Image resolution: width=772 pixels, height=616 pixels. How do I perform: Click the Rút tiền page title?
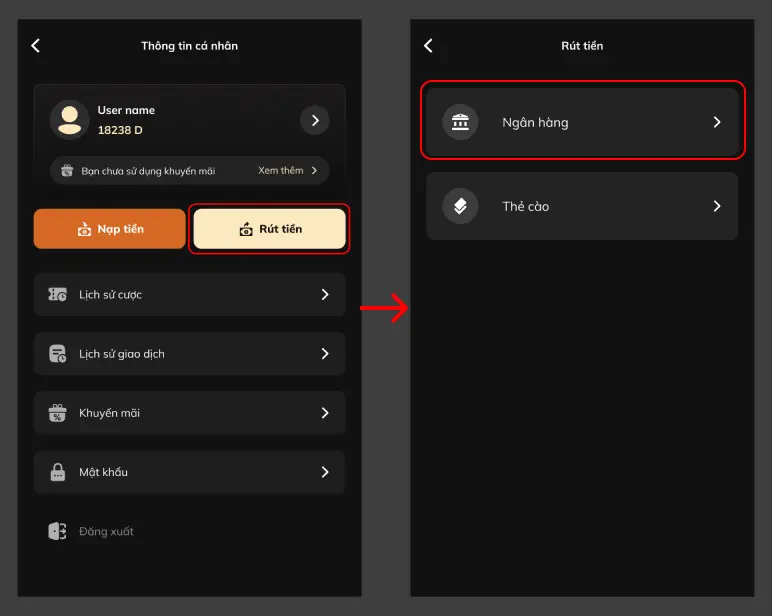pos(582,46)
